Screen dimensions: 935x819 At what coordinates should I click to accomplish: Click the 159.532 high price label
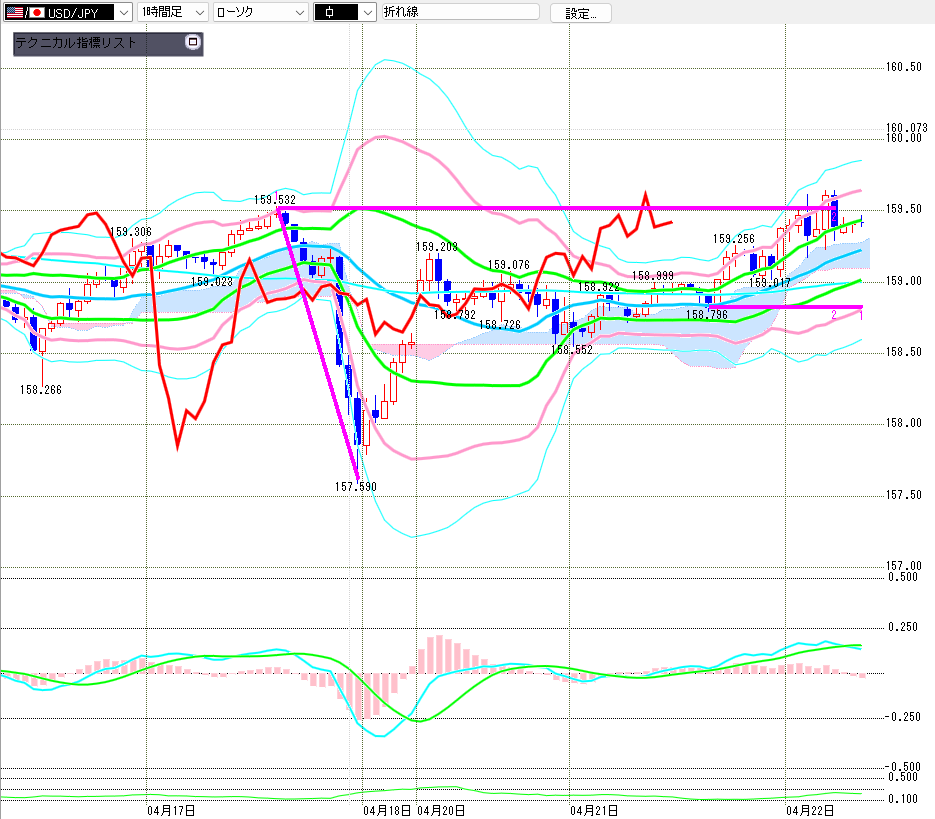click(x=272, y=200)
